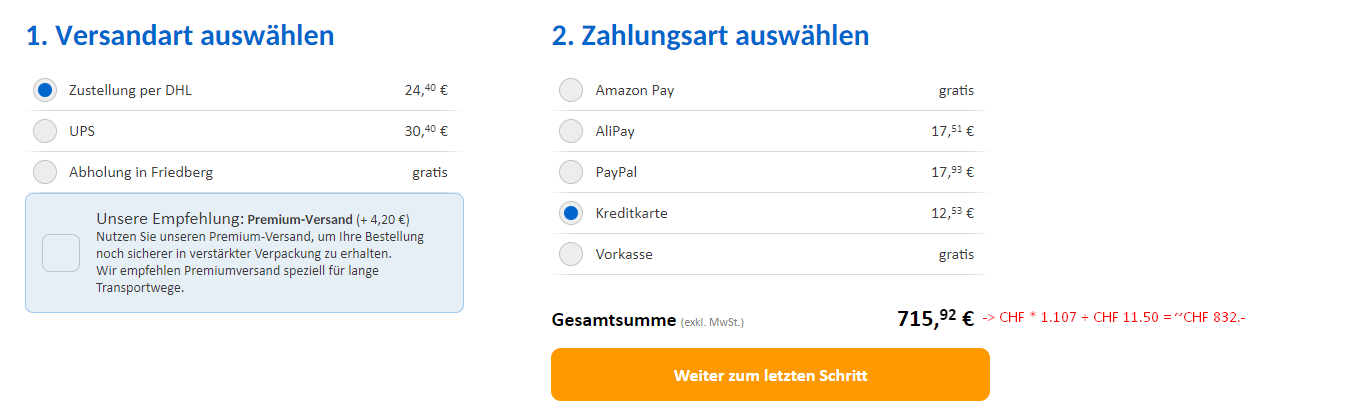Enable the Premium-Versand checkbox
This screenshot has width=1361, height=414.
60,253
